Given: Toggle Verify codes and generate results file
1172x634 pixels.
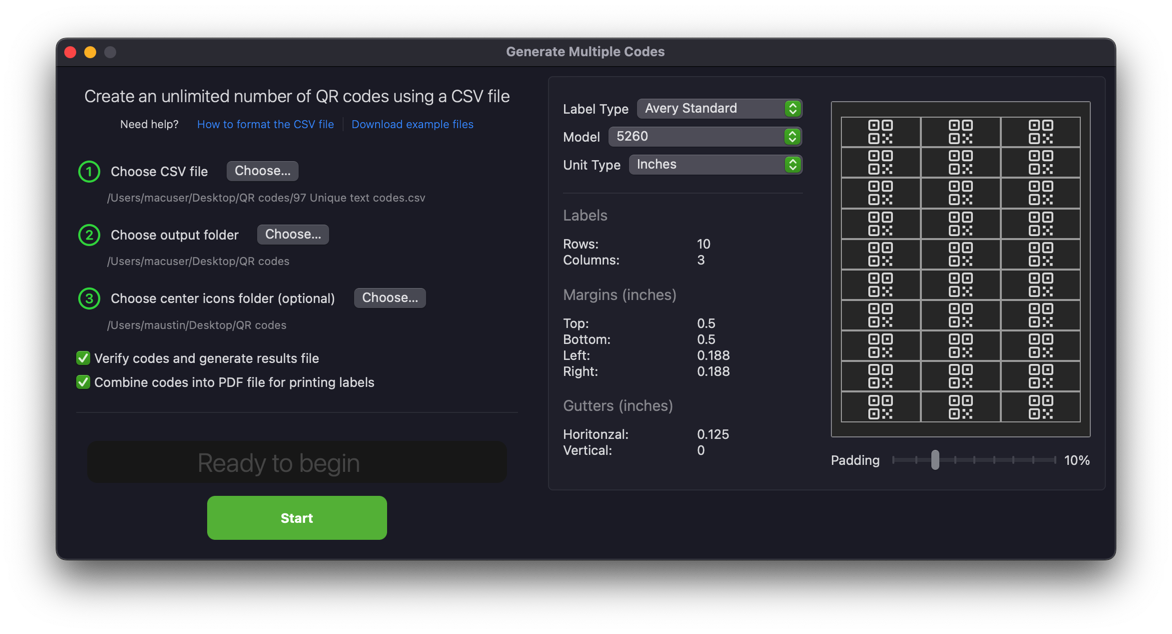Looking at the screenshot, I should click(x=83, y=358).
